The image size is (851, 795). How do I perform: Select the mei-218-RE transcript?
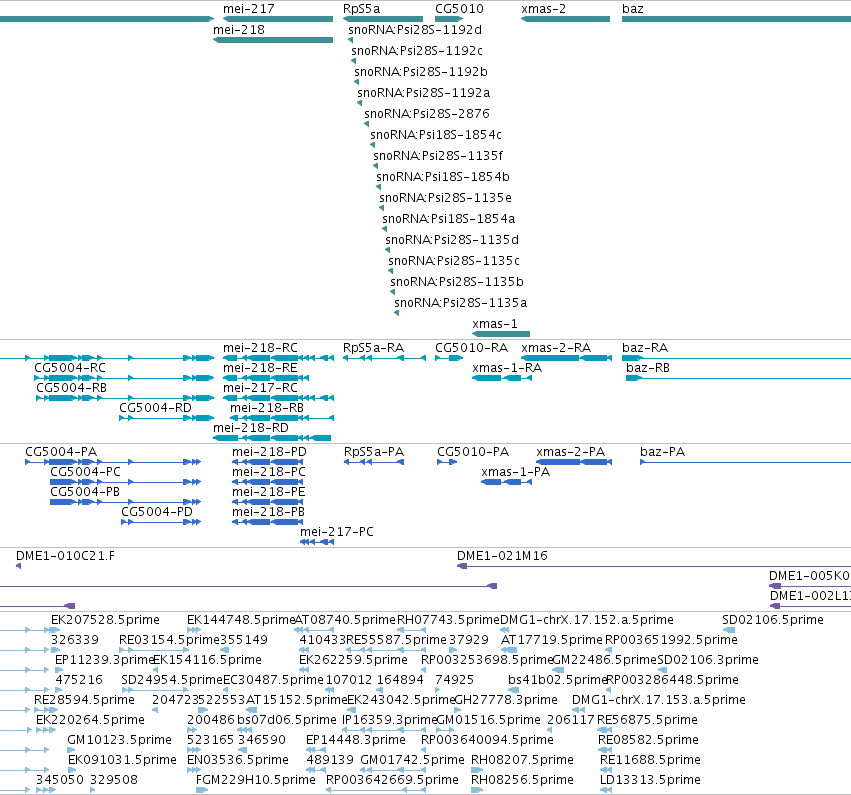[266, 378]
